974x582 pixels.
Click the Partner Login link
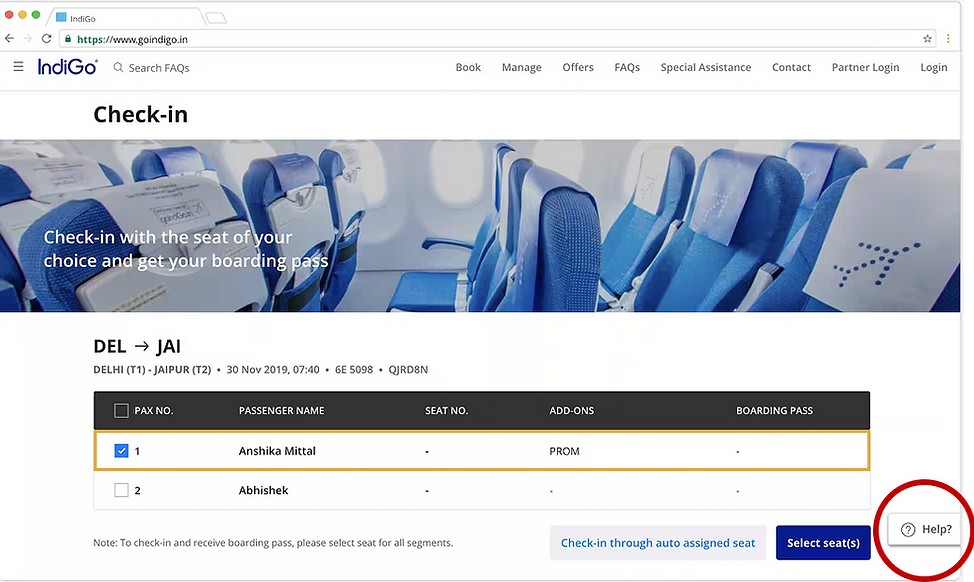[865, 67]
